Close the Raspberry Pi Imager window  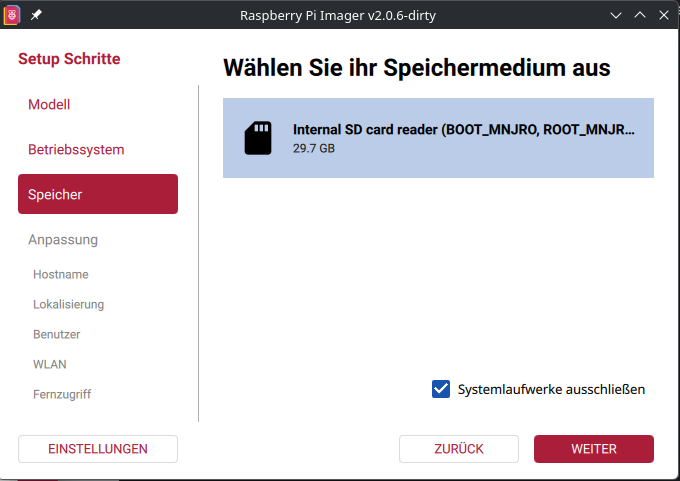663,15
